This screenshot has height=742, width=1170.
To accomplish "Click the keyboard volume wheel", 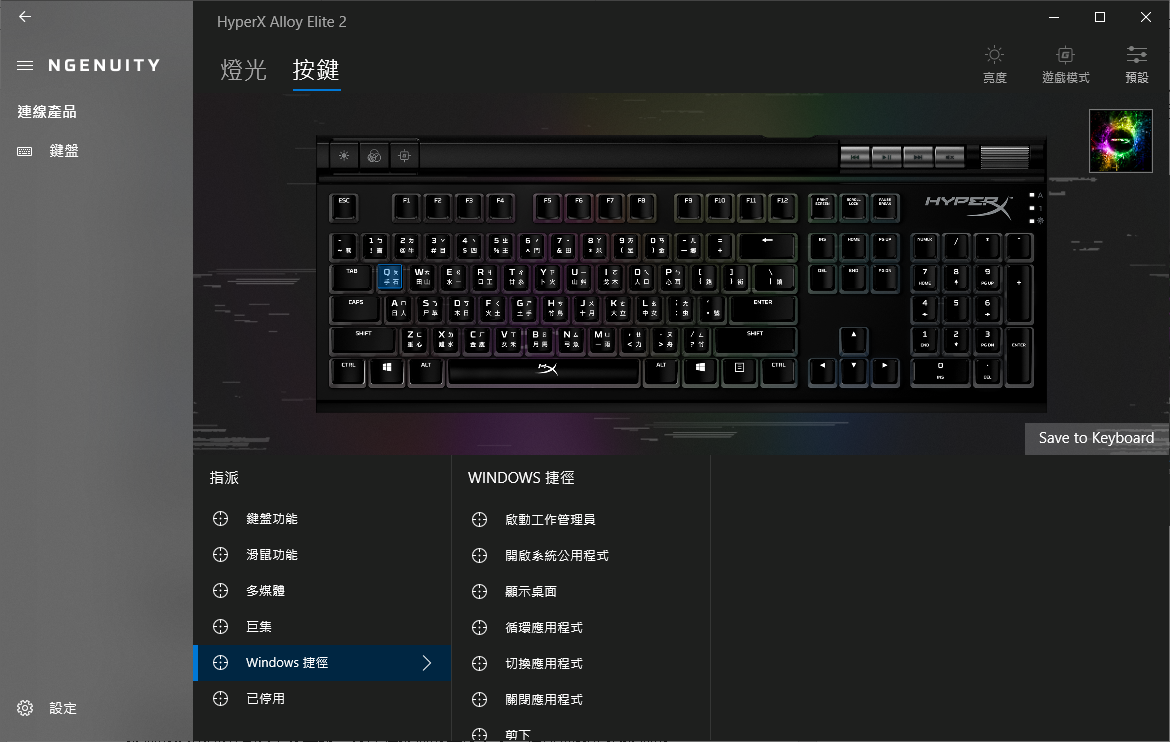I will (1004, 157).
